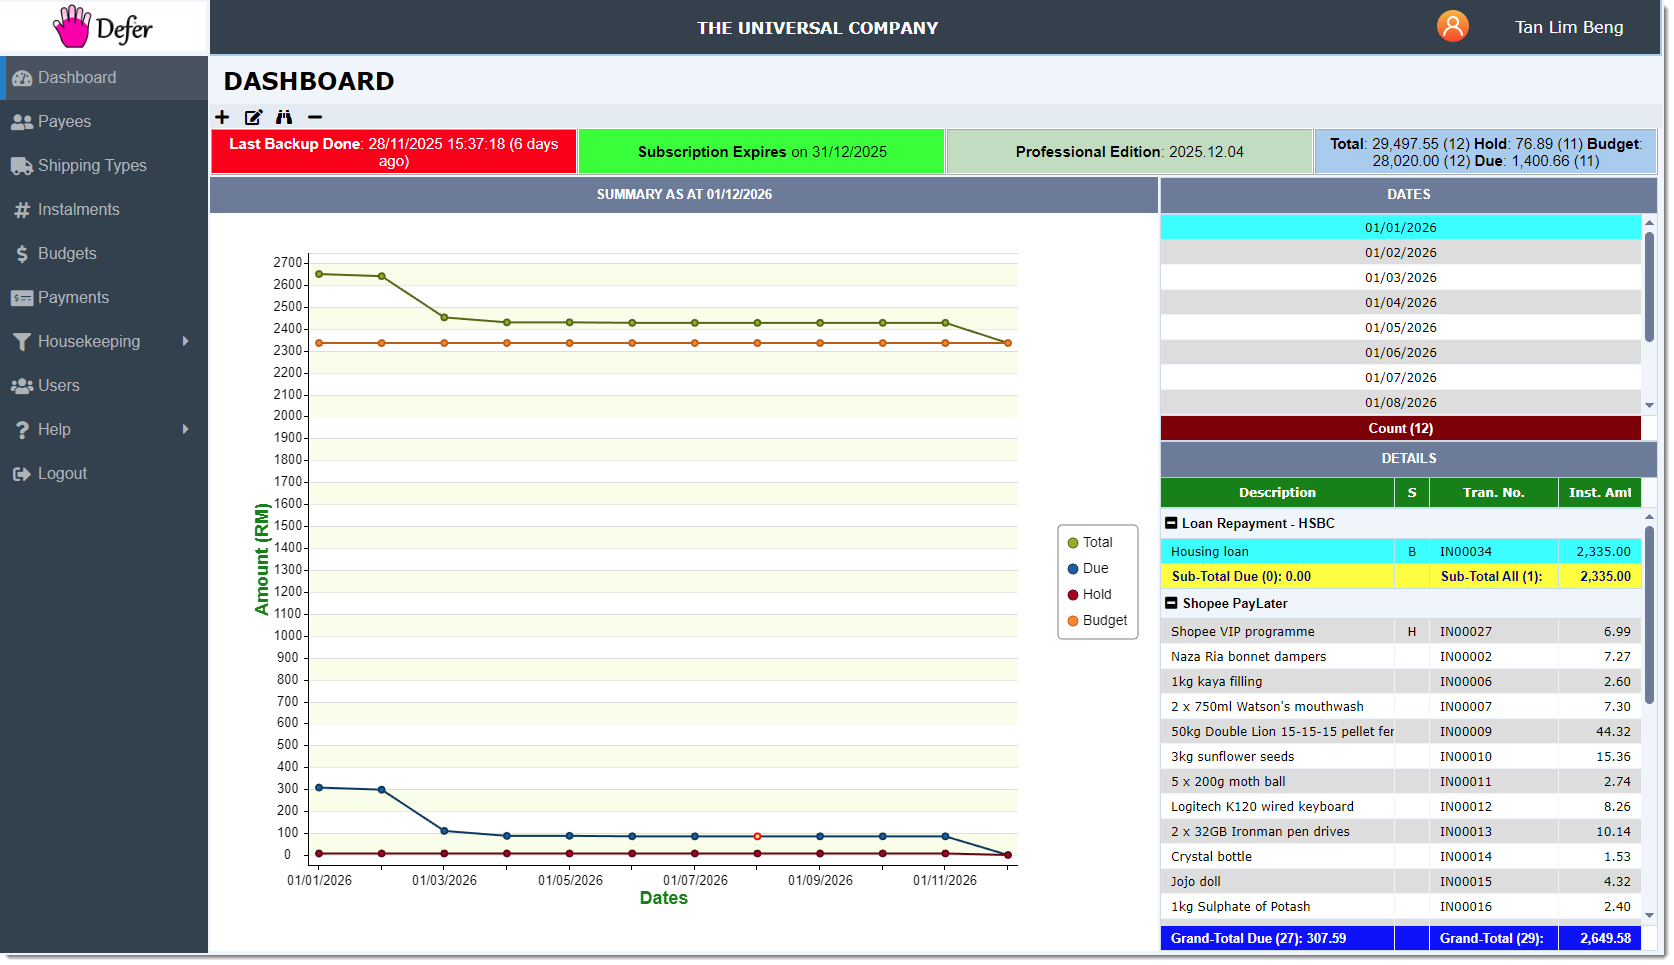Click the binoculars search icon
This screenshot has width=1674, height=965.
[284, 118]
